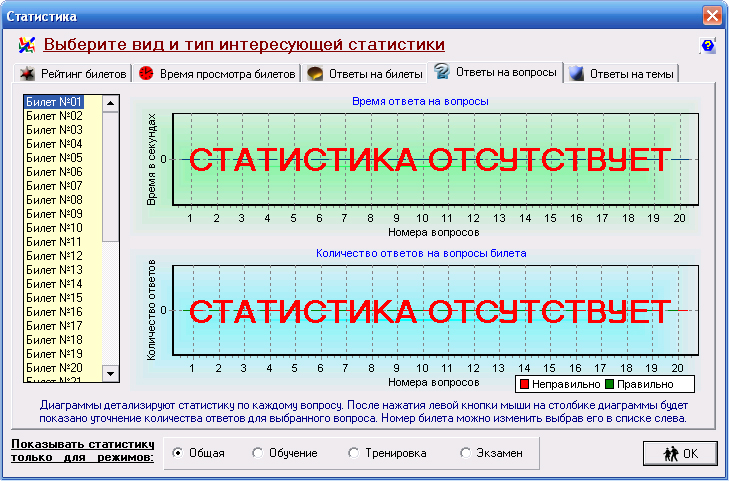
Task: Select the Тренировка mode radio button
Action: click(354, 453)
